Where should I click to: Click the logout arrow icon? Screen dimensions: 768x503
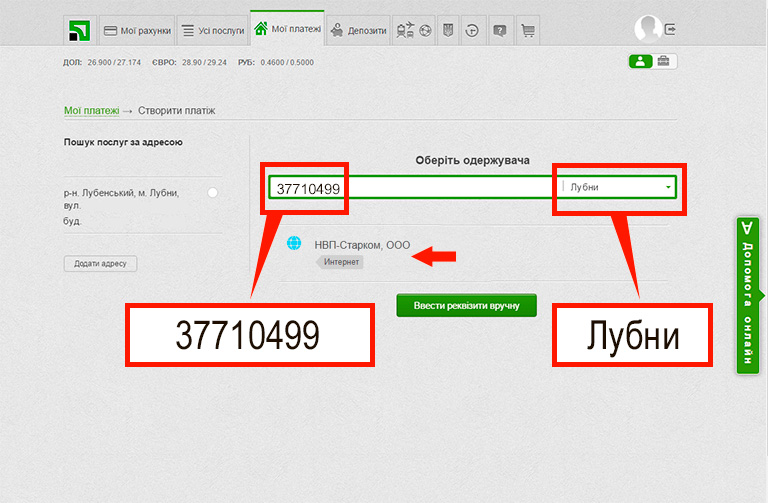(x=671, y=30)
